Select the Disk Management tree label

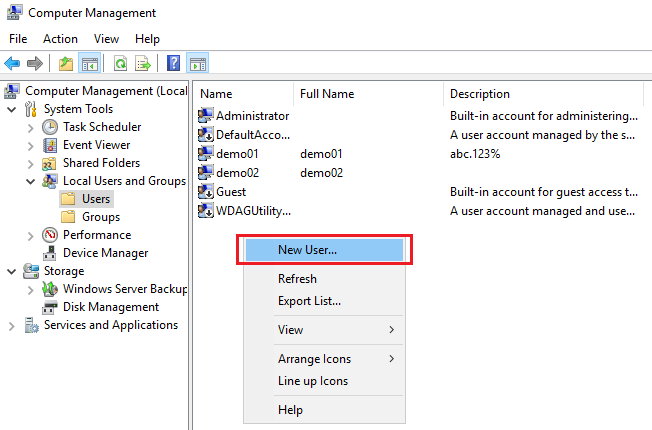click(x=111, y=307)
